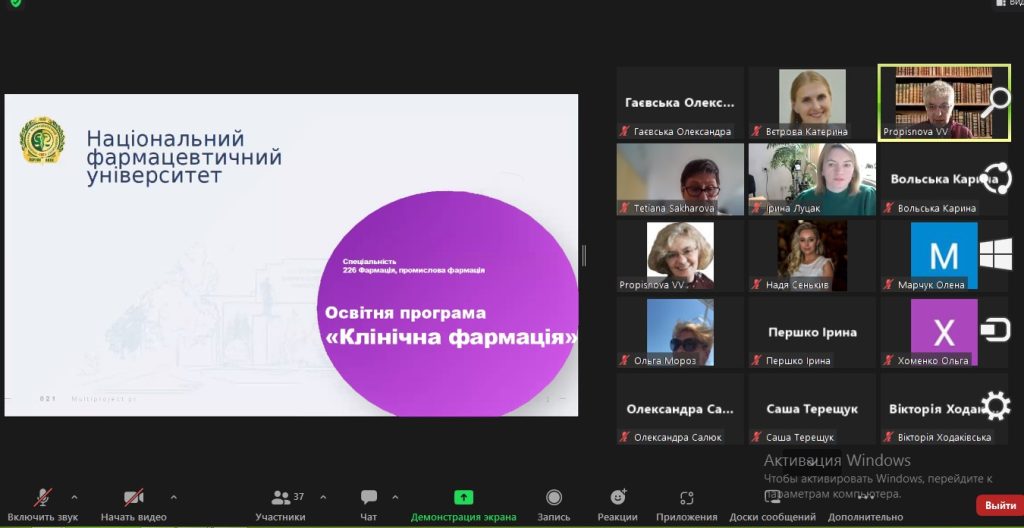
Task: Open the Приложения apps panel
Action: click(x=686, y=505)
